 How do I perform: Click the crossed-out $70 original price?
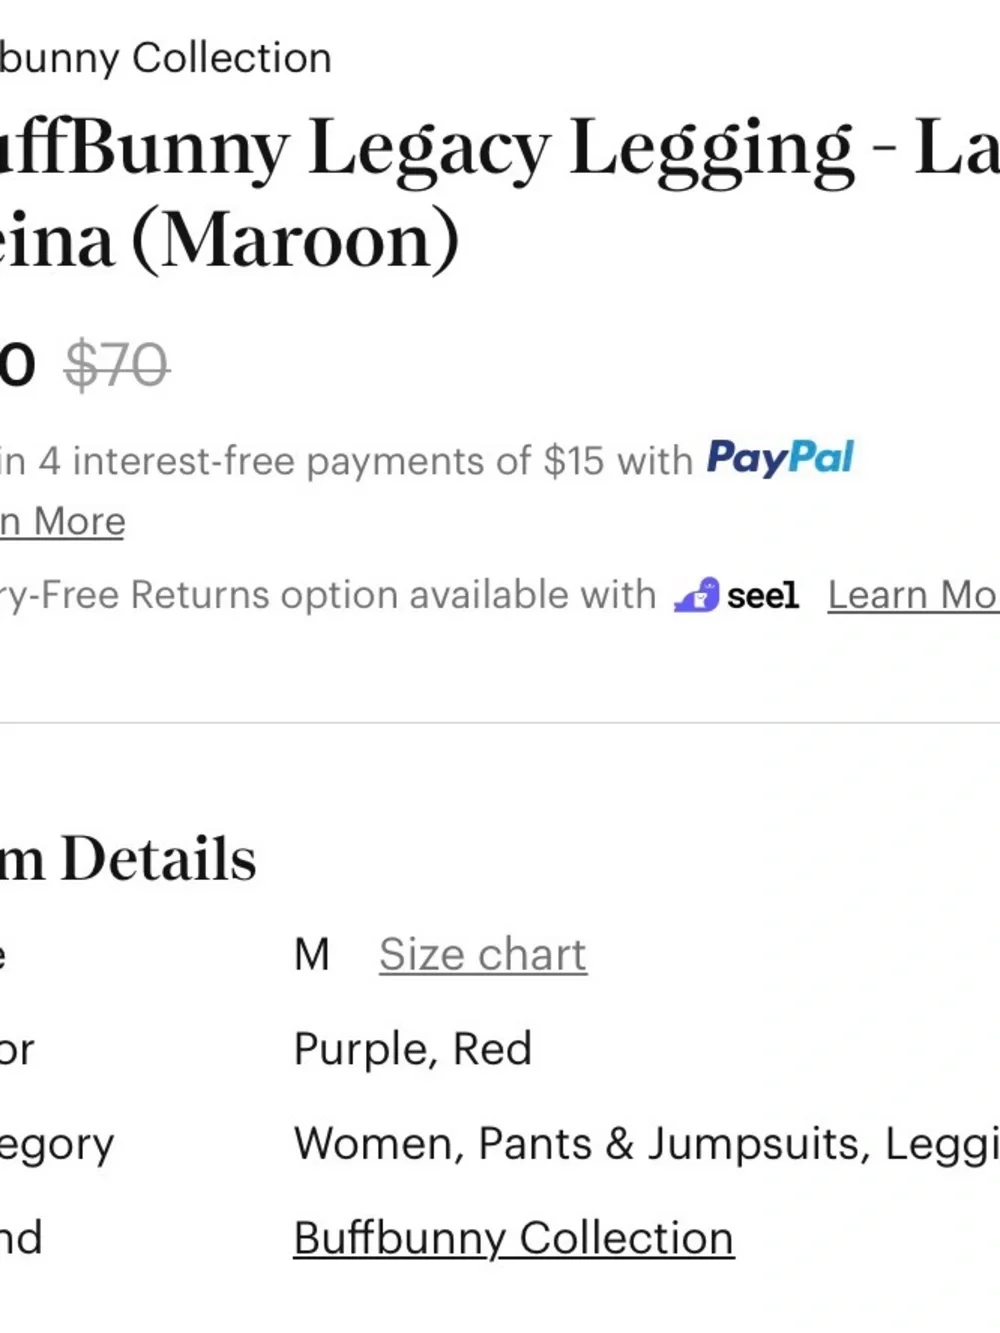116,365
